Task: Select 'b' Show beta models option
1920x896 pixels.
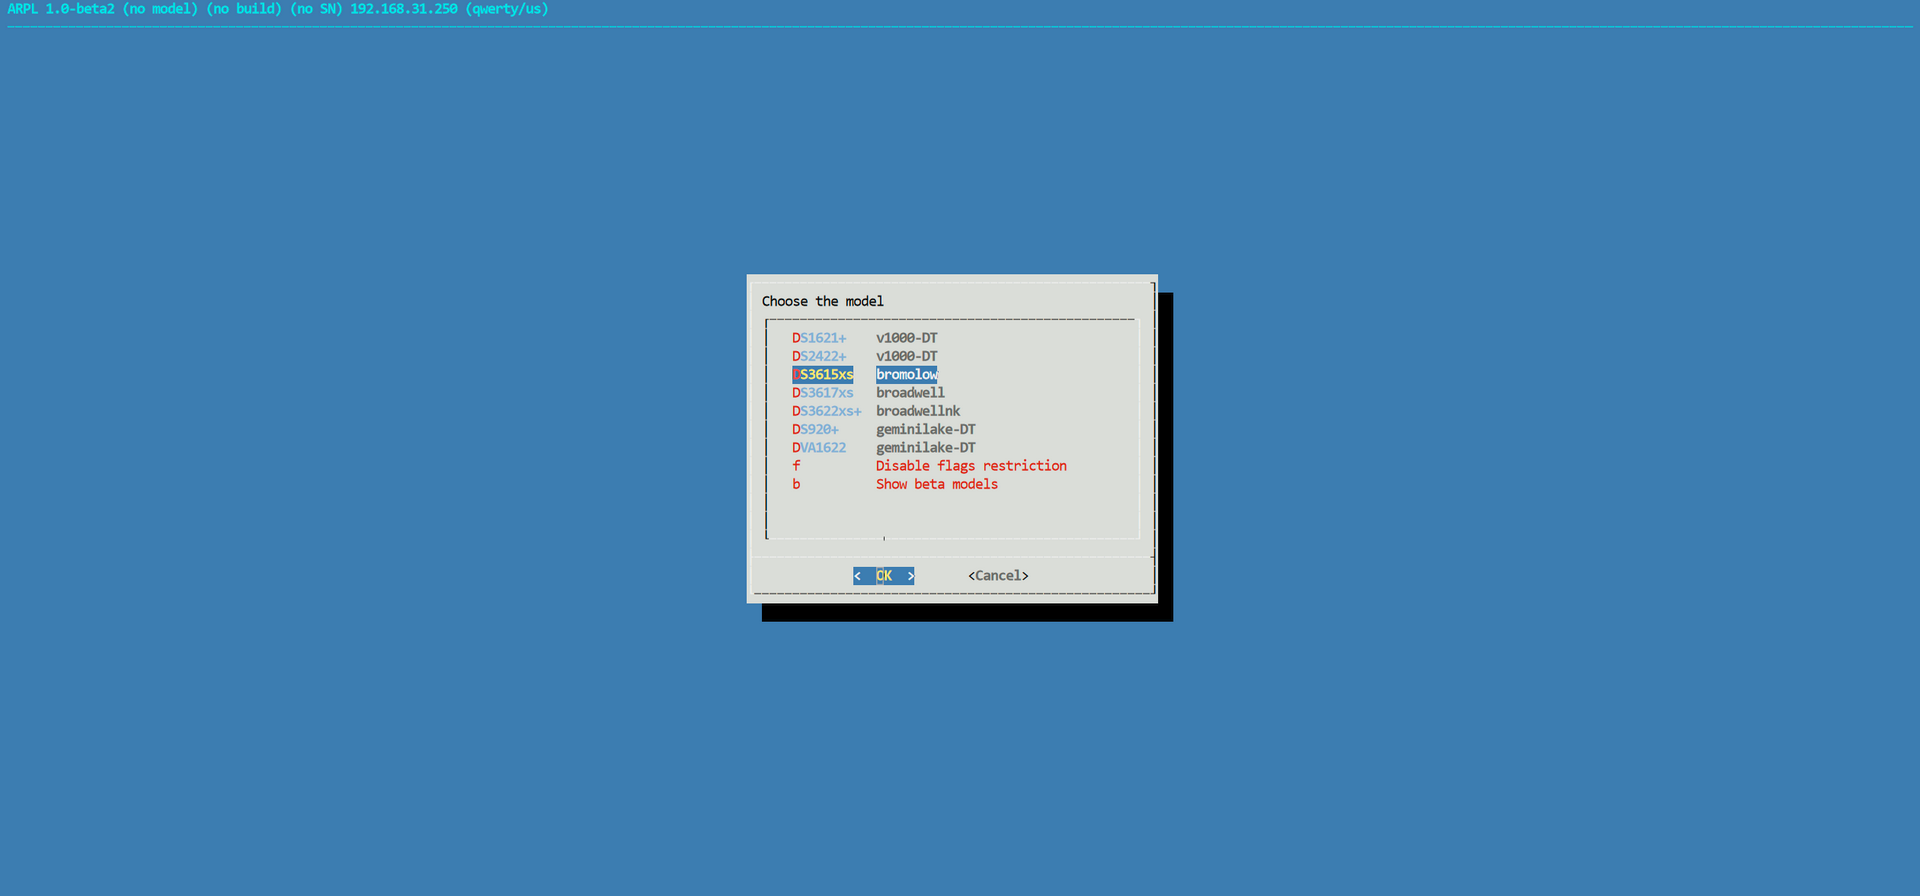Action: coord(895,484)
